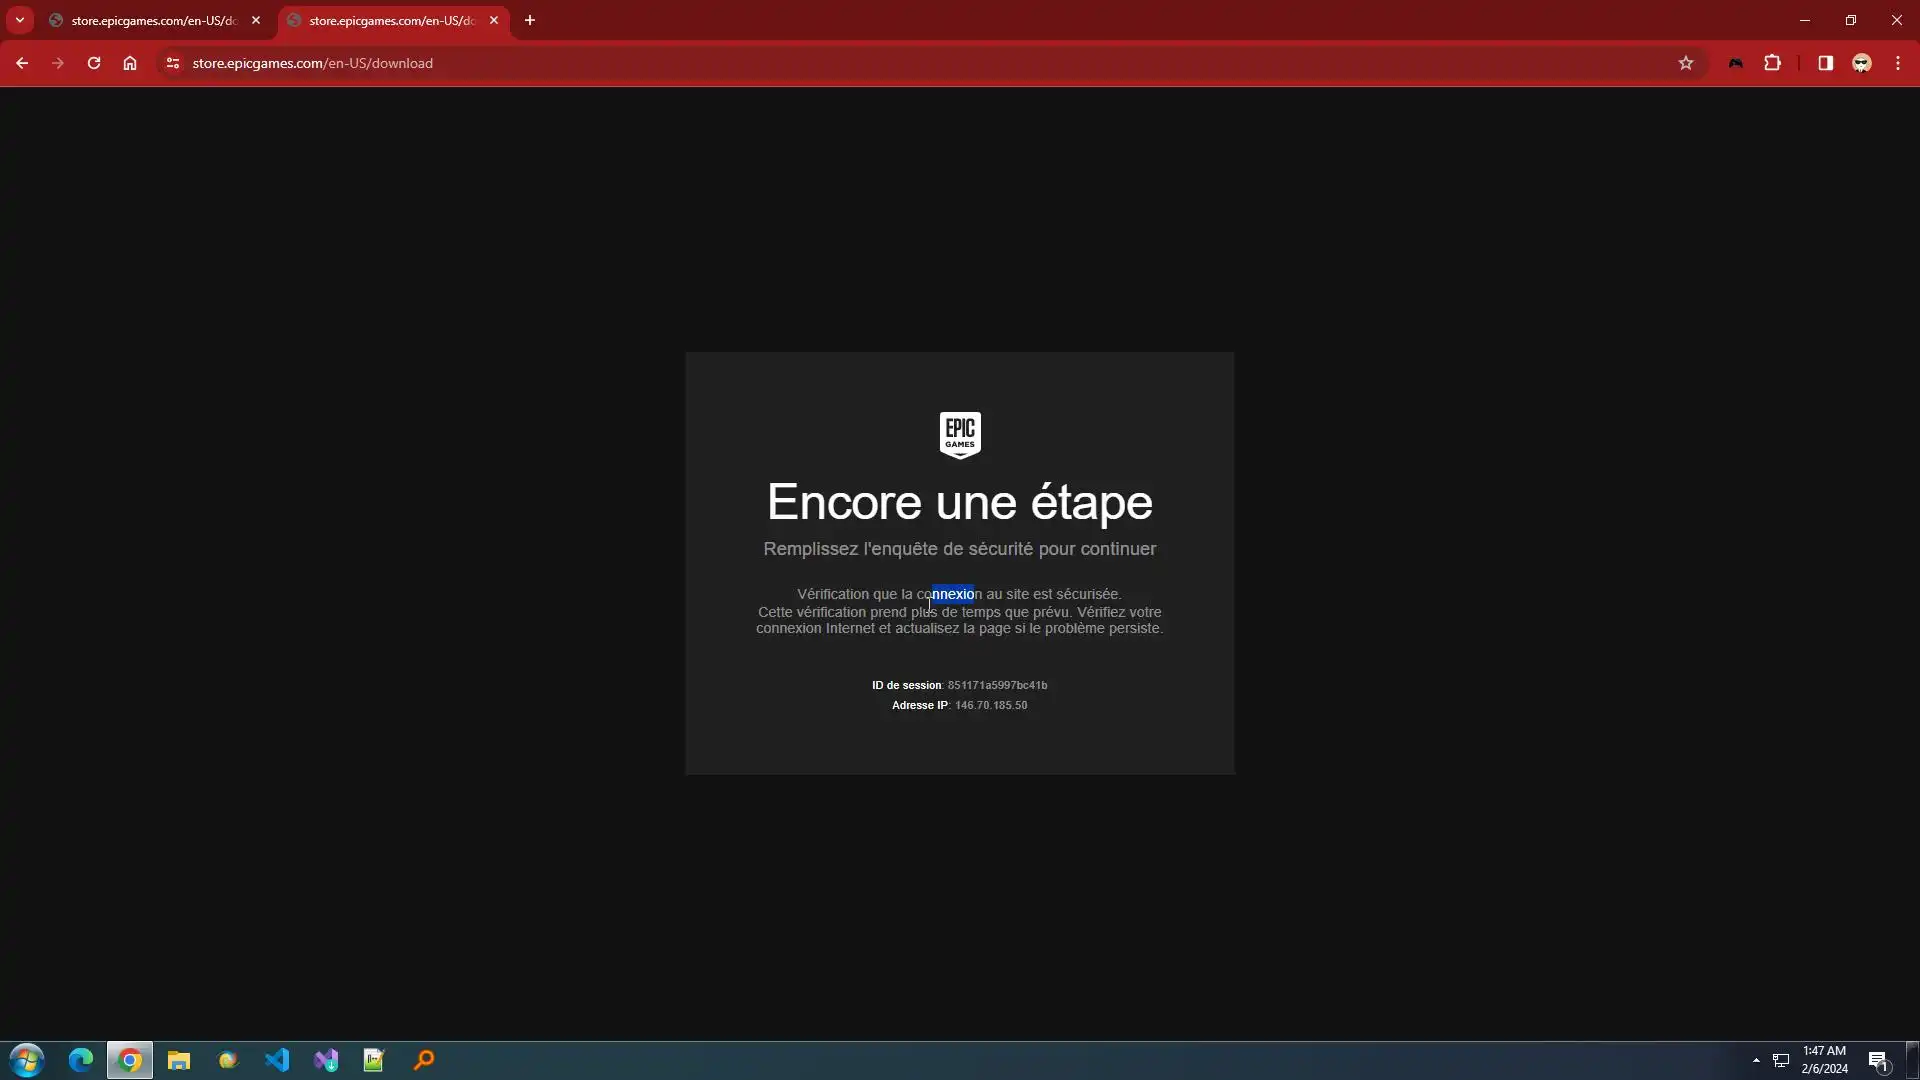Expand the tab search dropdown
The width and height of the screenshot is (1920, 1080).
19,20
